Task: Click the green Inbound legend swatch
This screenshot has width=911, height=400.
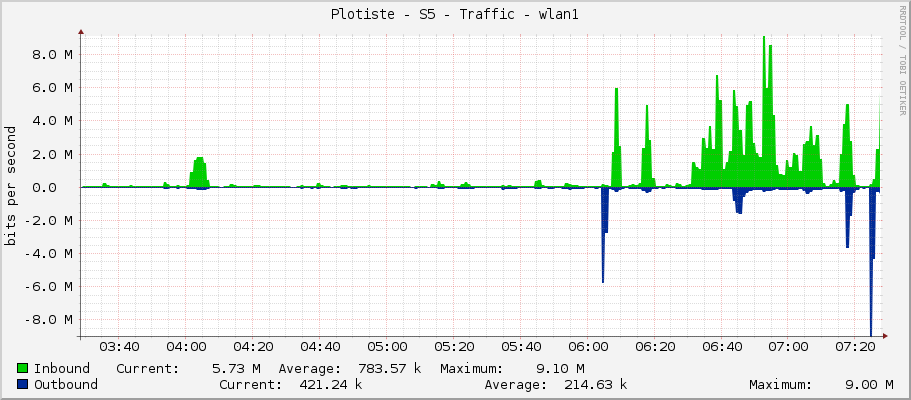Action: (23, 368)
